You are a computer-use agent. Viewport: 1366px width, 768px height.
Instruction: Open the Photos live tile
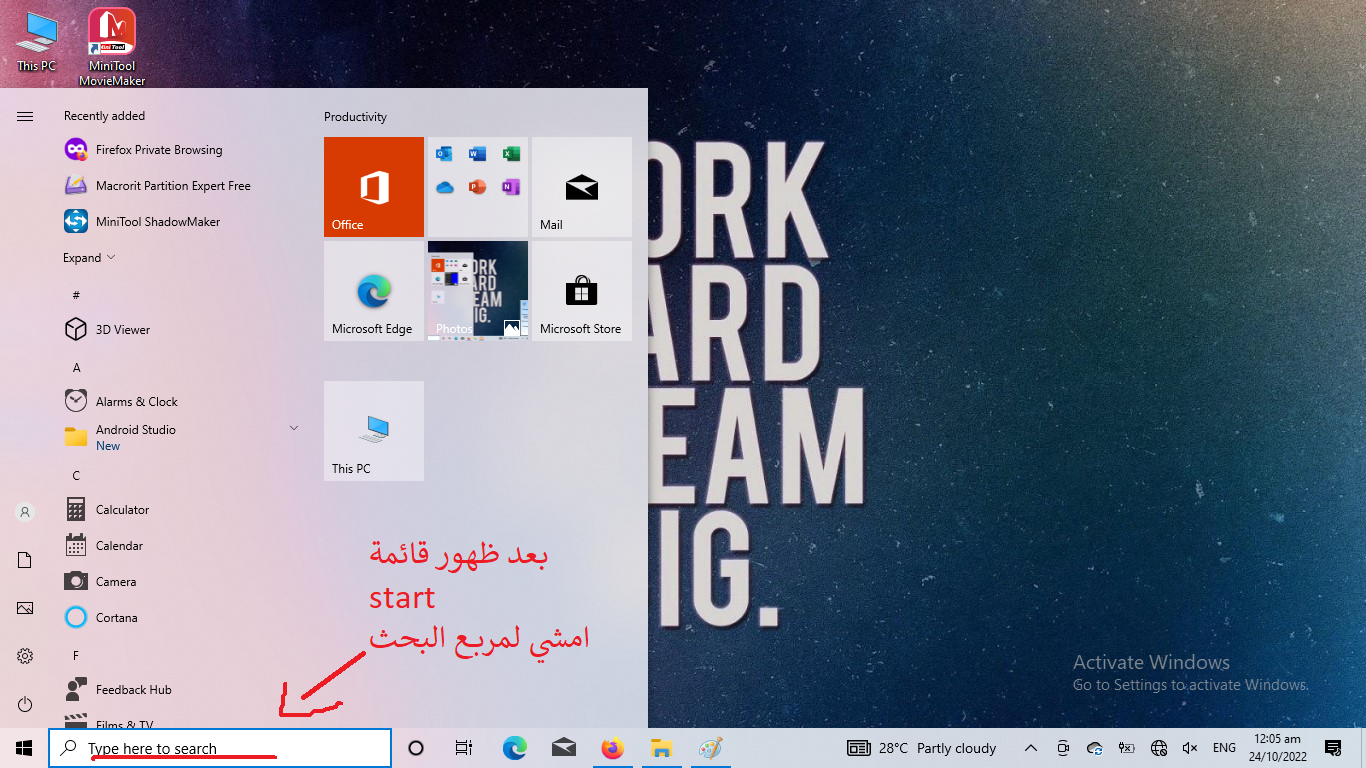click(x=478, y=291)
